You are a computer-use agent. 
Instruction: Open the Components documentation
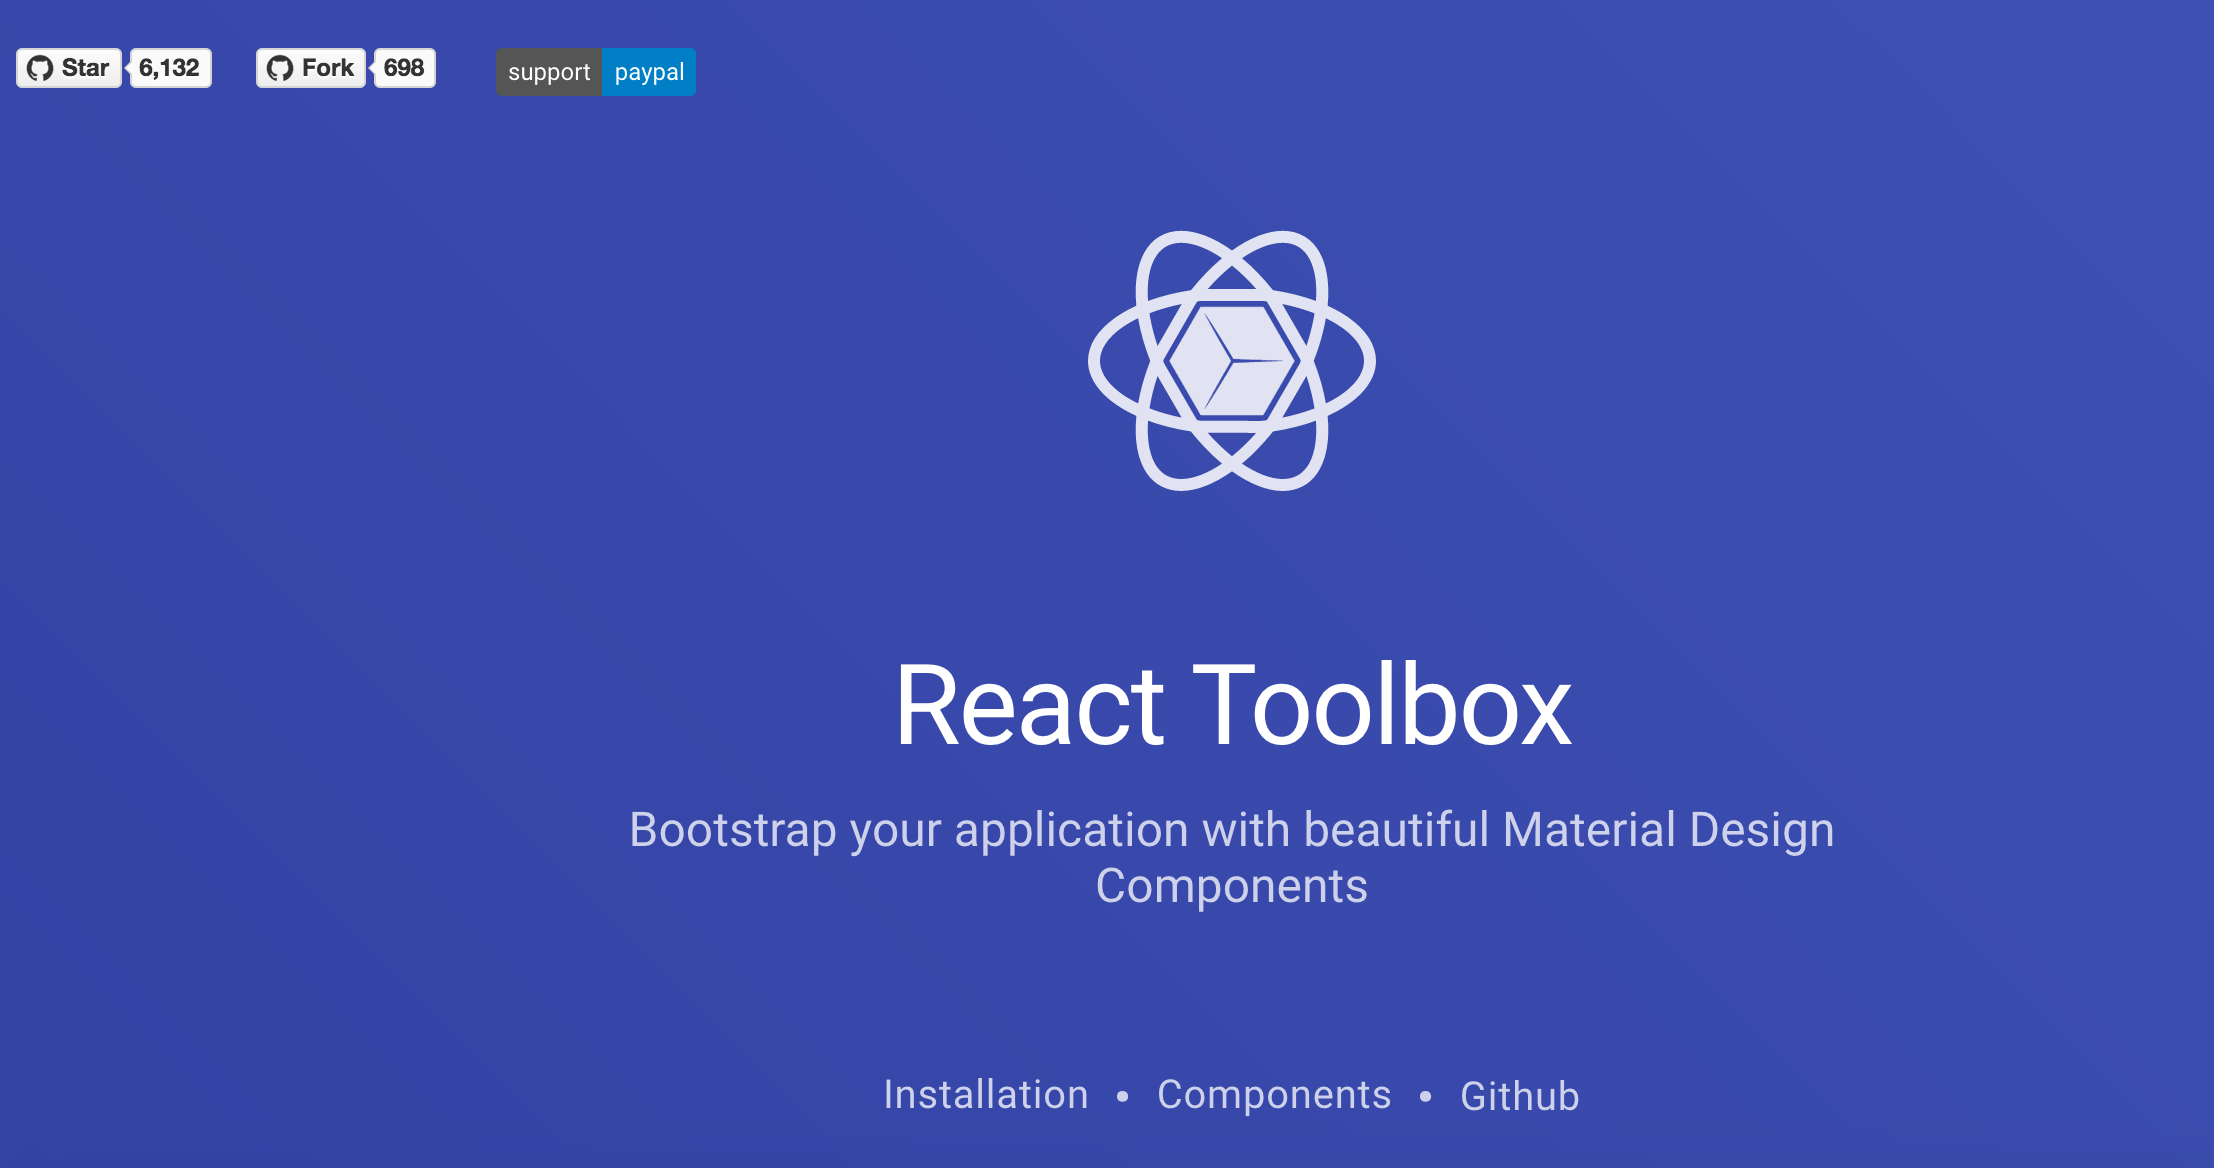click(x=1273, y=1095)
